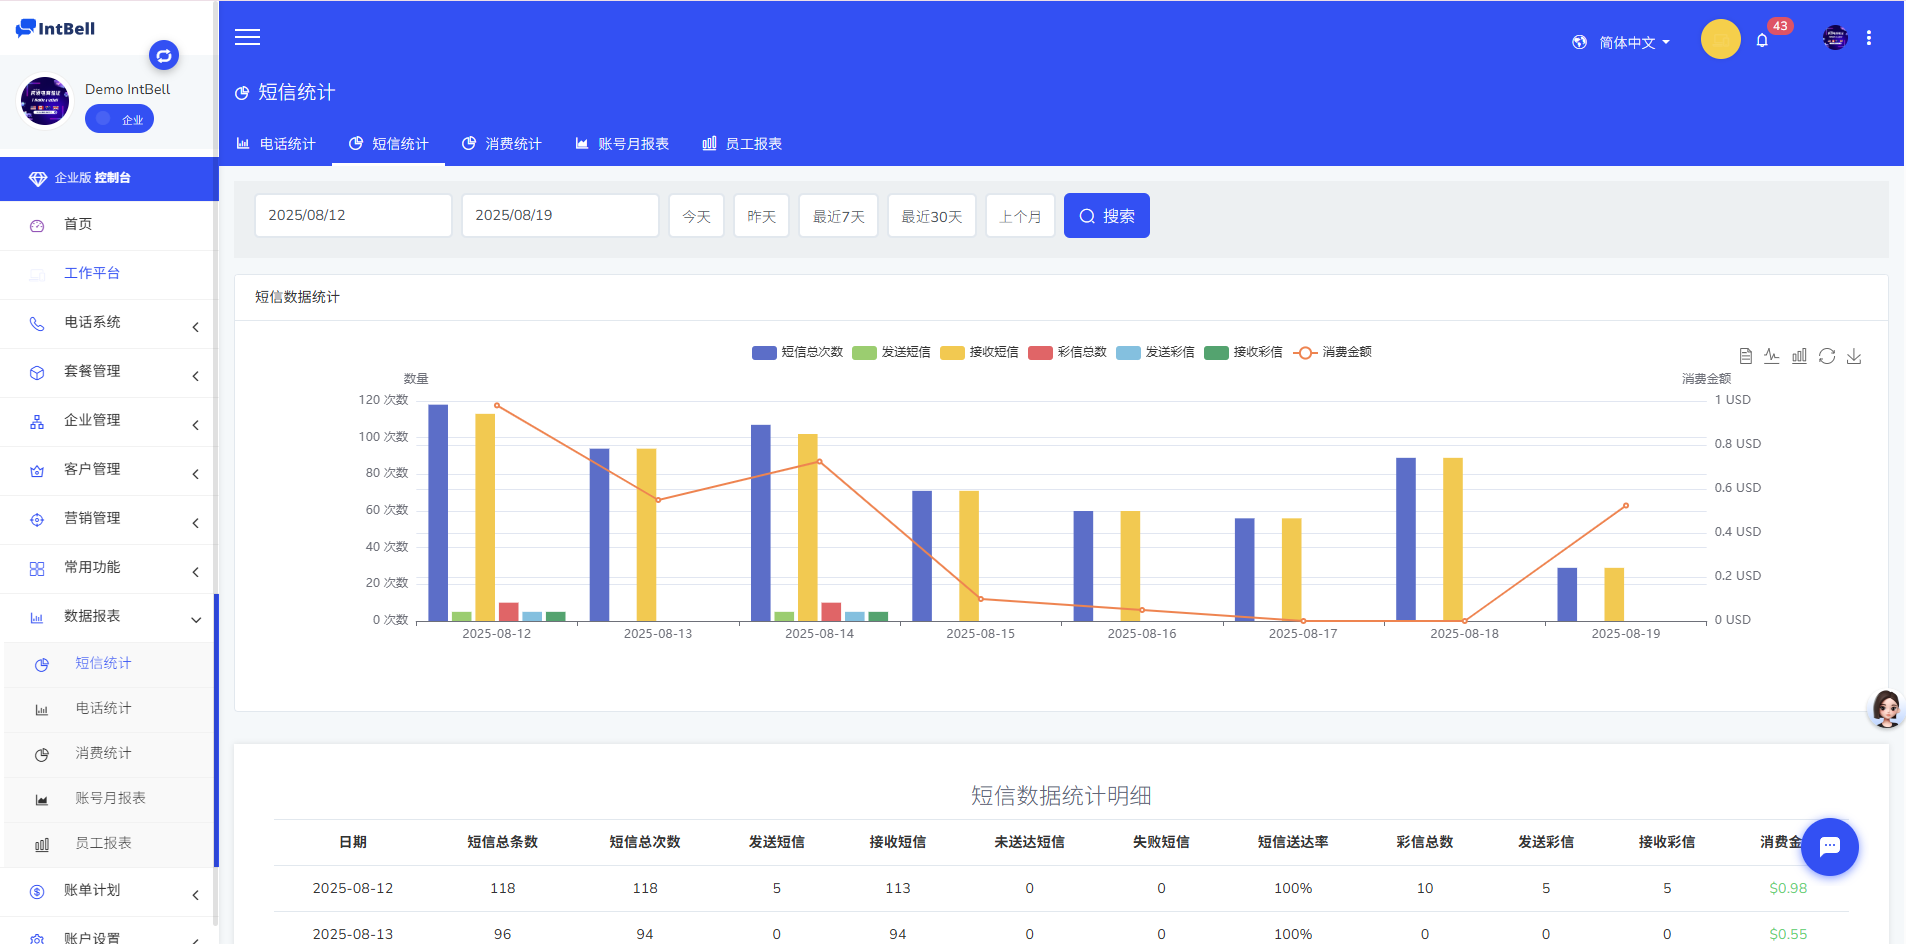Viewport: 1906px width, 944px height.
Task: Click the hamburger menu icon
Action: pyautogui.click(x=247, y=37)
